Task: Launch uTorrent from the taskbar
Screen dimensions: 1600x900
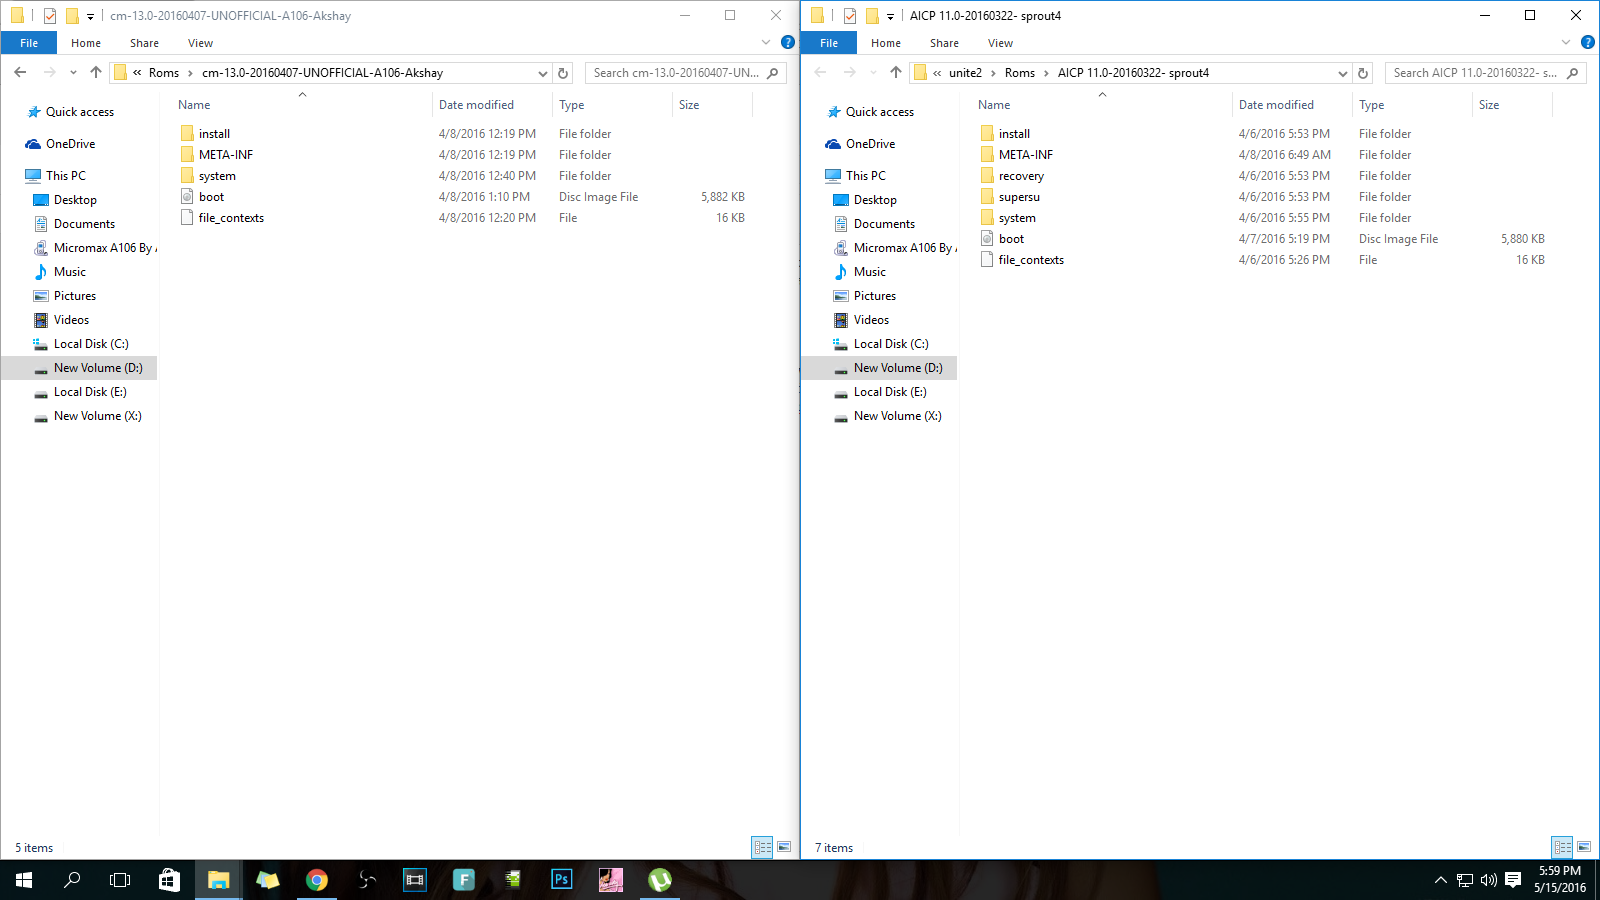Action: [x=659, y=880]
